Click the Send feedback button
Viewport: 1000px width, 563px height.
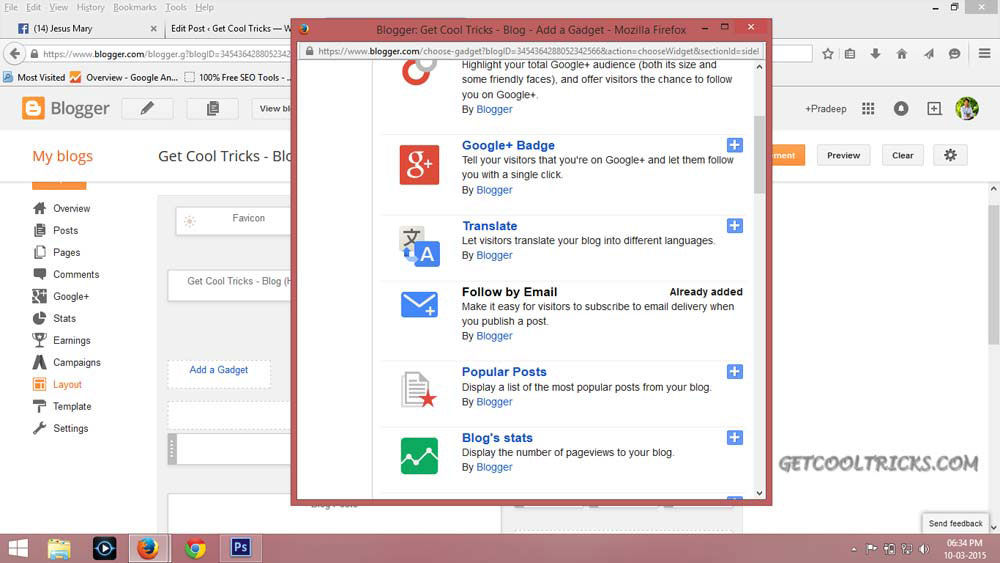tap(955, 523)
